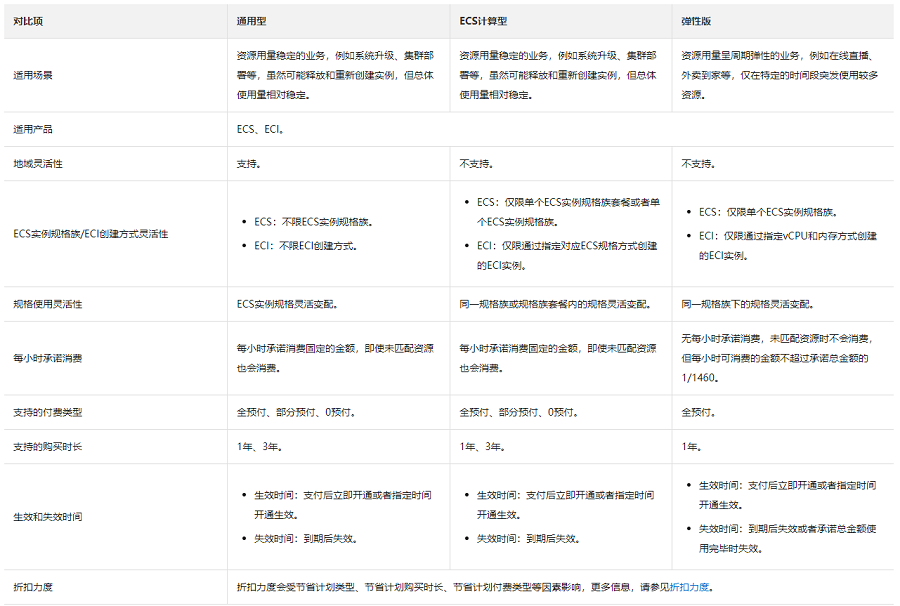Select the 弹性版 column header
This screenshot has height=606, width=900.
pyautogui.click(x=696, y=21)
